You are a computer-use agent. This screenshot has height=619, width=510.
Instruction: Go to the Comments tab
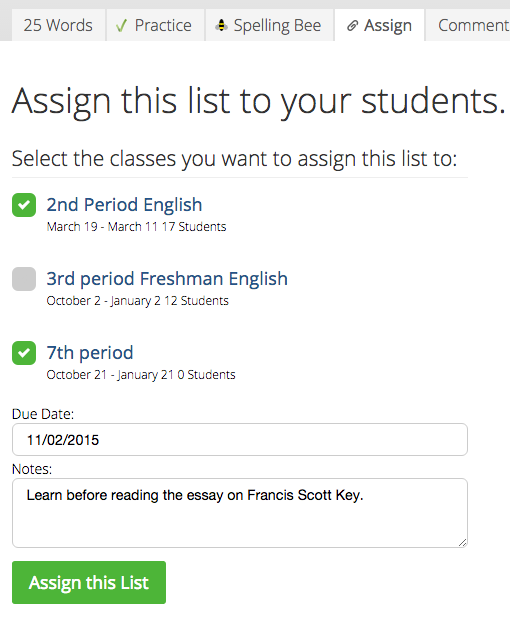coord(468,25)
